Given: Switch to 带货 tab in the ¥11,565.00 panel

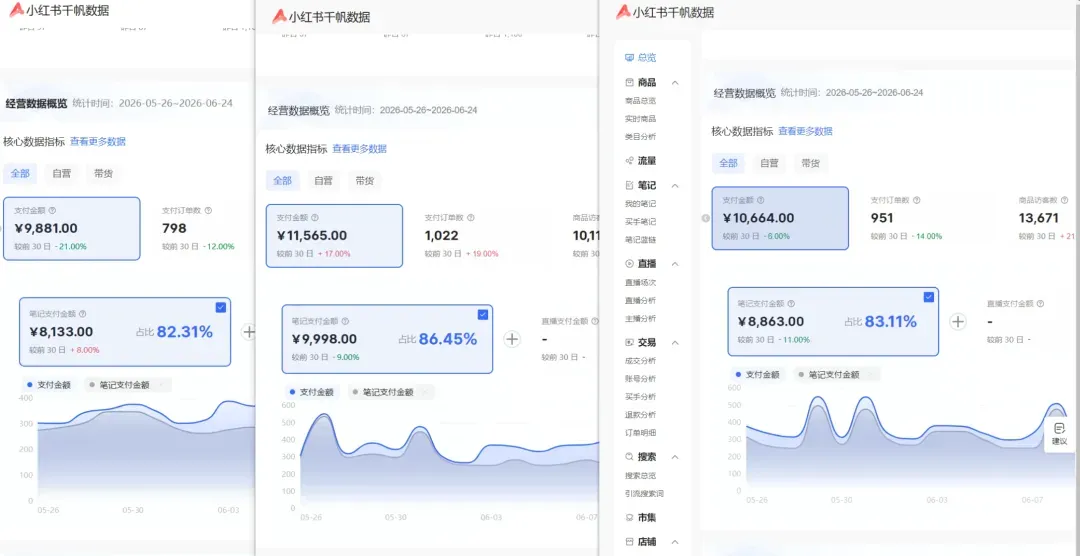Looking at the screenshot, I should tap(365, 181).
